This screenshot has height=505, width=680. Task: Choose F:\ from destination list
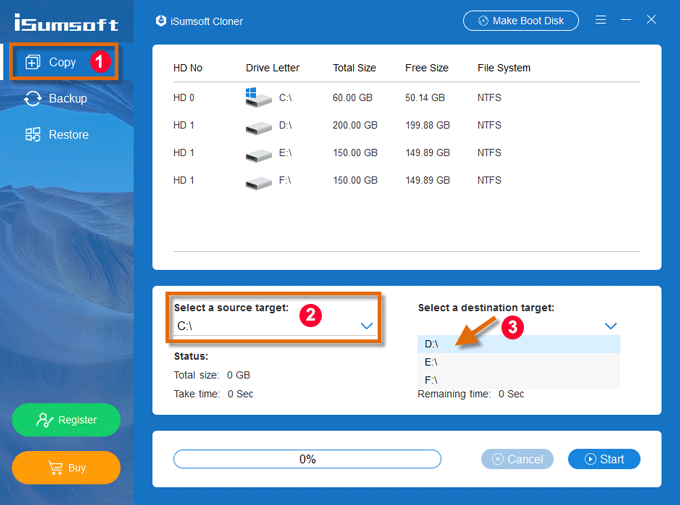[x=519, y=380]
